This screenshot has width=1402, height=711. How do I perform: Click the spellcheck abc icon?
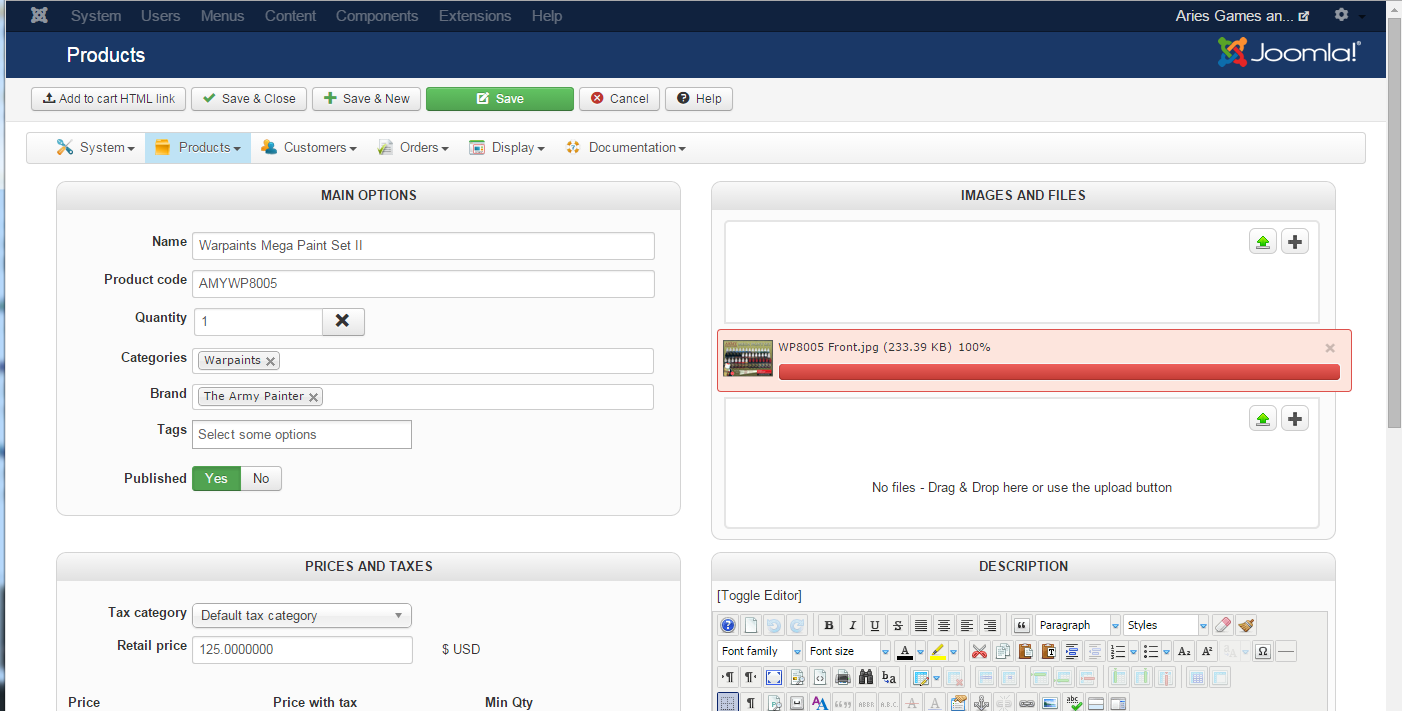pyautogui.click(x=1073, y=703)
